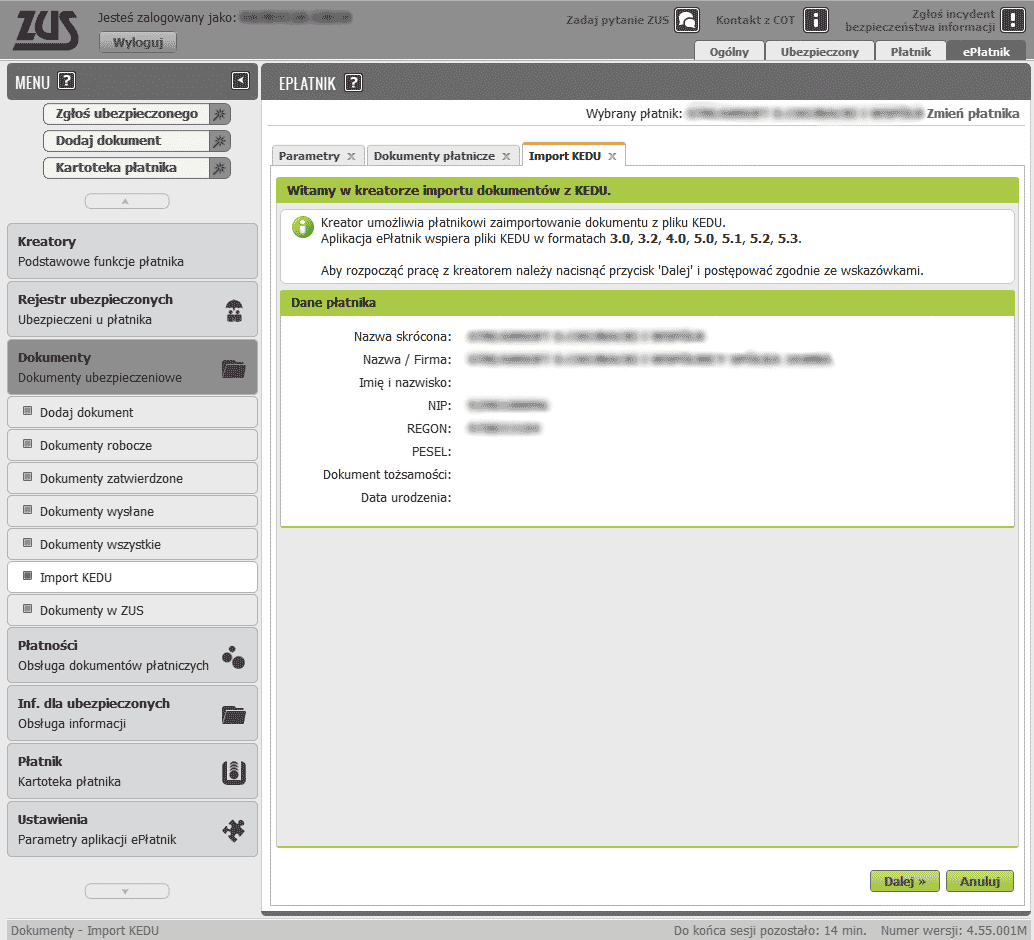This screenshot has height=940, width=1034.
Task: Open MENU help question mark icon
Action: [x=67, y=82]
